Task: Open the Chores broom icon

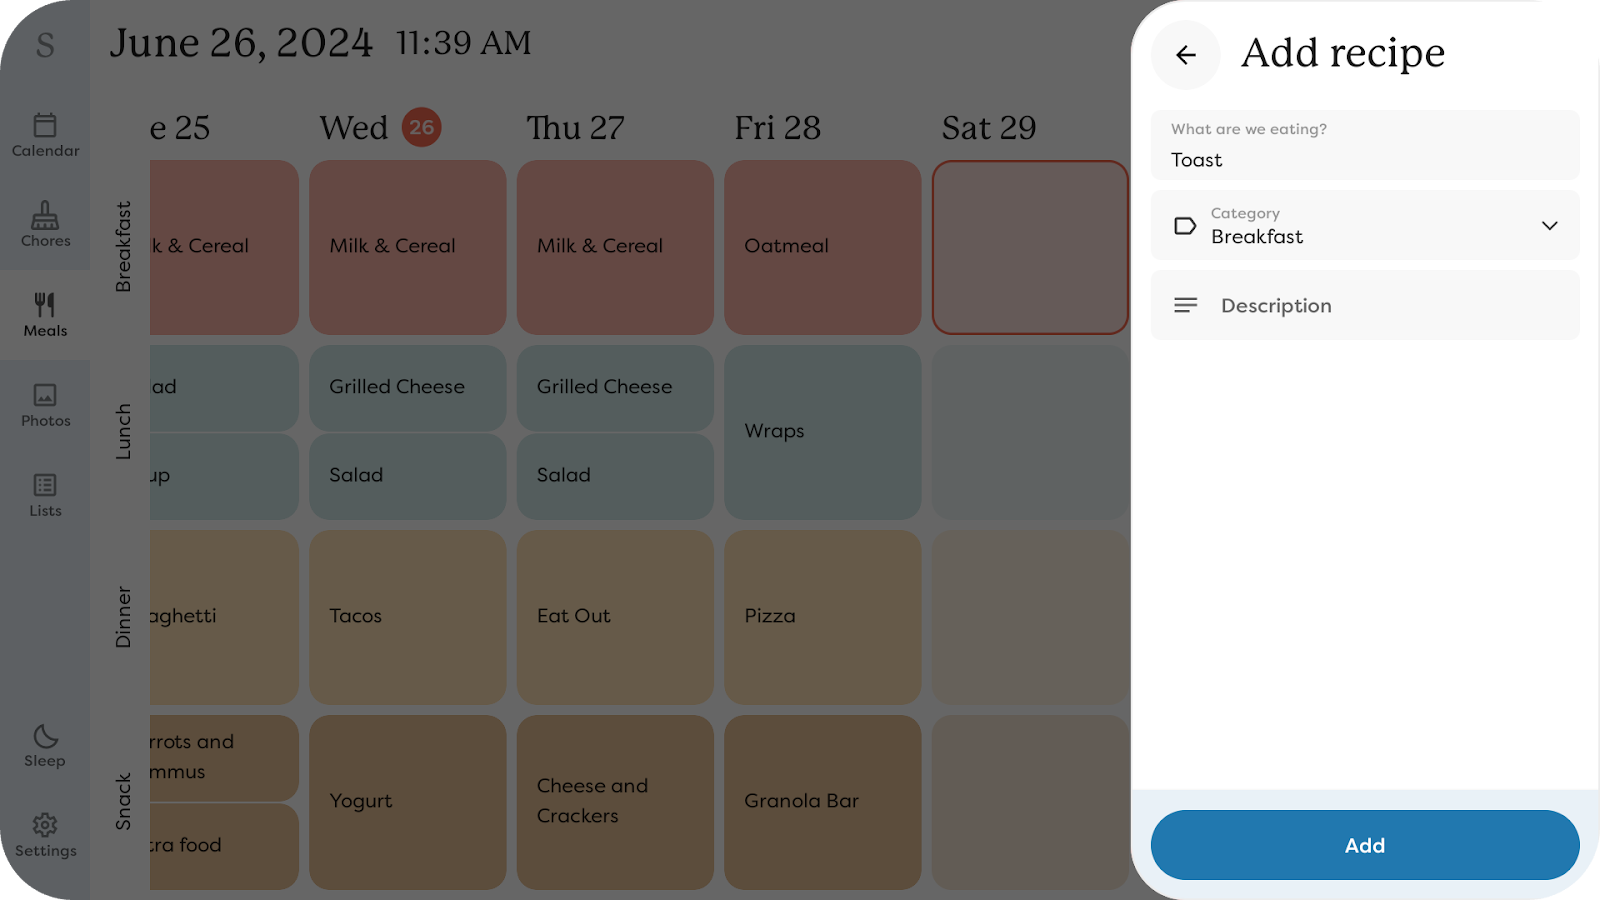Action: tap(45, 215)
